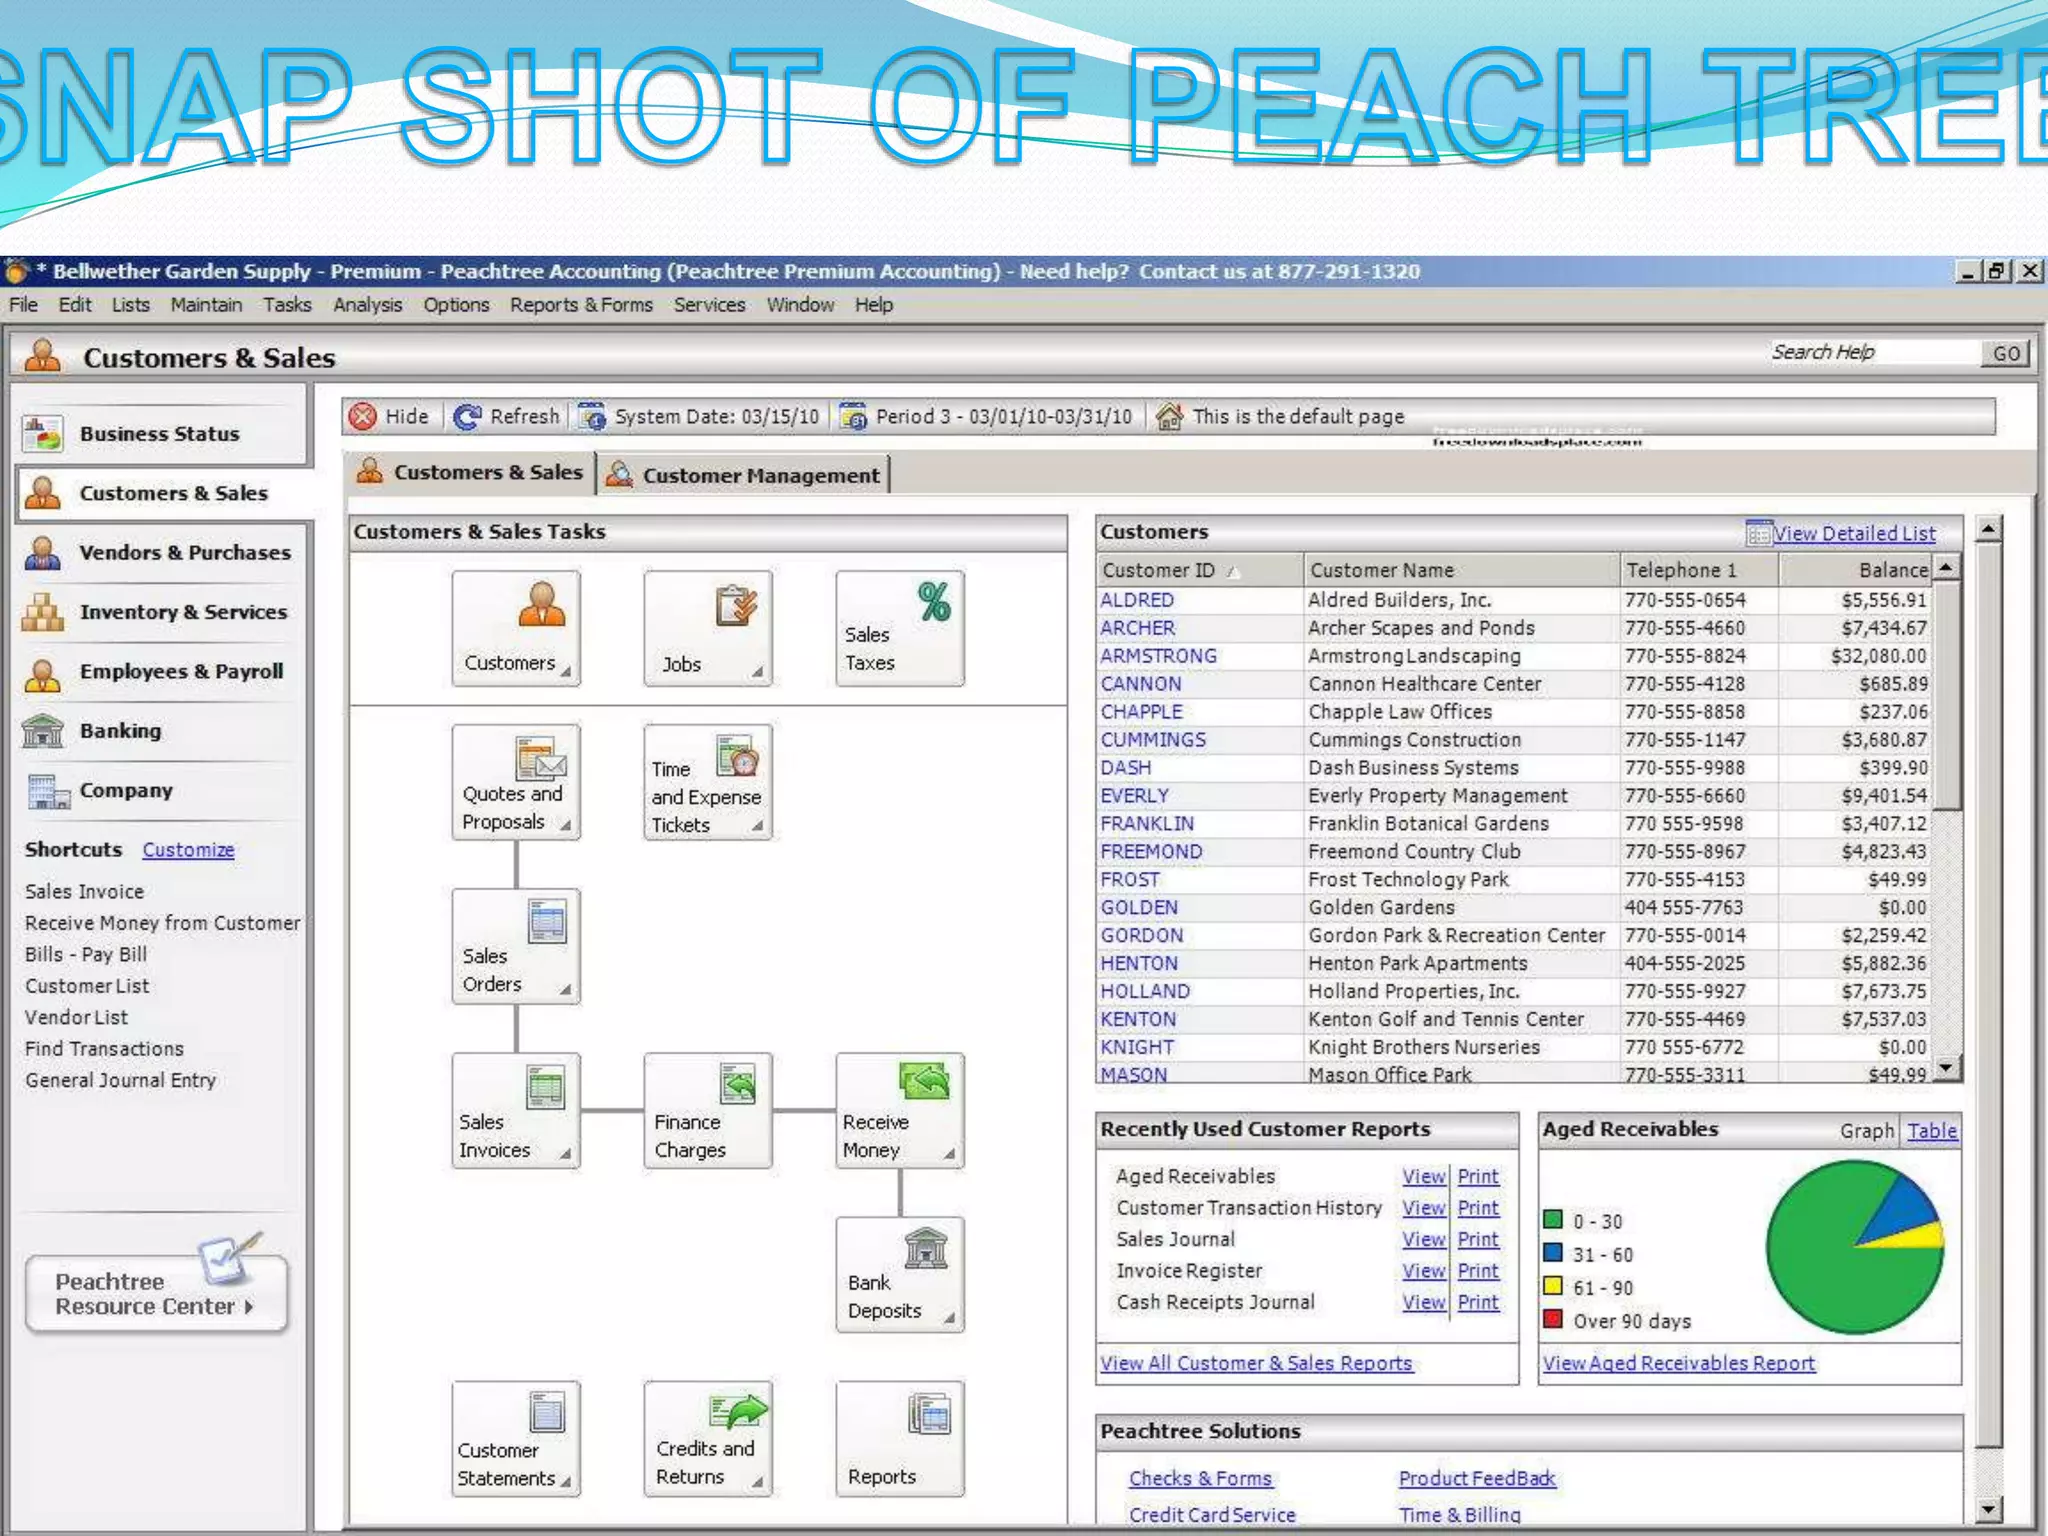Click the Hide toolbar button
Image resolution: width=2048 pixels, height=1536 pixels.
(388, 416)
